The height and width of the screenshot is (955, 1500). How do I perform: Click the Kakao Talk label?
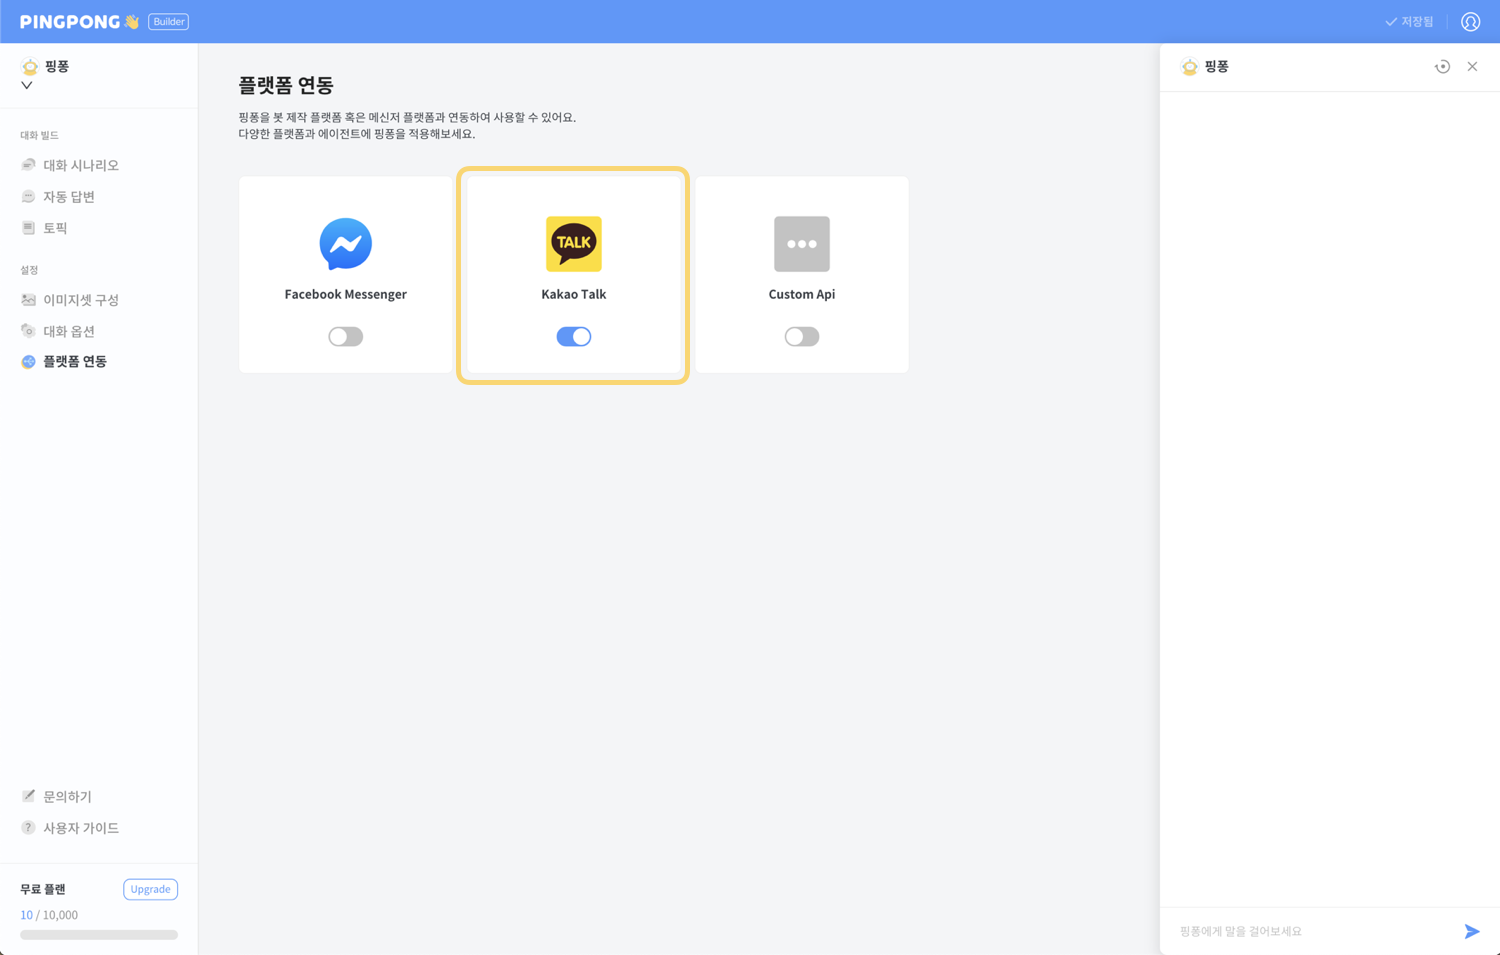574,294
